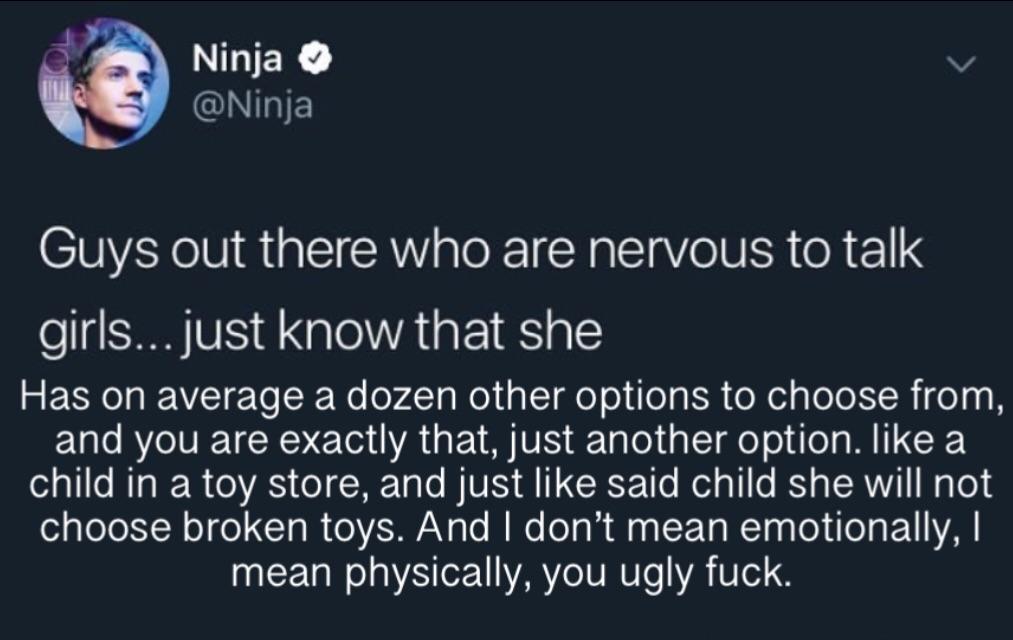Viewport: 1013px width, 640px height.
Task: Click the line starting "child in a toy"
Action: [510, 485]
